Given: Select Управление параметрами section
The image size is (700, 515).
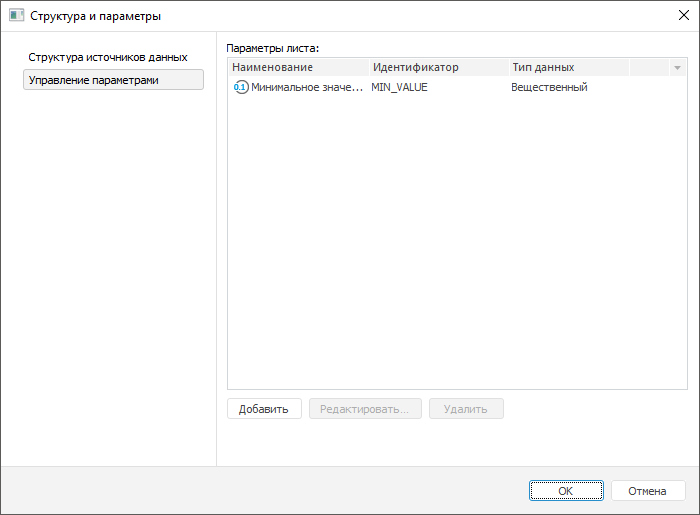Looking at the screenshot, I should coord(113,80).
